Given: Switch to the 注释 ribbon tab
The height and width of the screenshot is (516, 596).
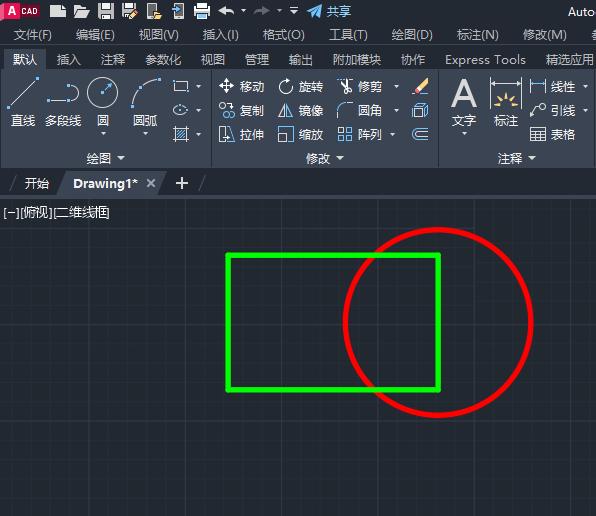Looking at the screenshot, I should pos(113,60).
